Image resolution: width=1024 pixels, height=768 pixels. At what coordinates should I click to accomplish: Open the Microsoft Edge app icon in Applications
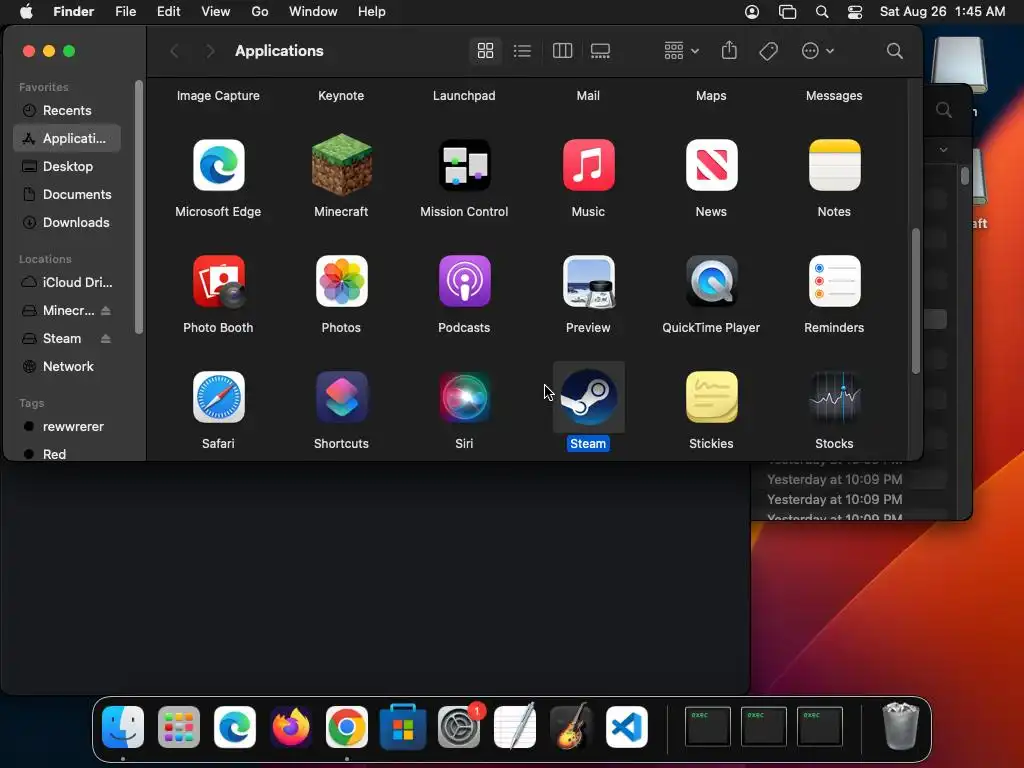(218, 165)
